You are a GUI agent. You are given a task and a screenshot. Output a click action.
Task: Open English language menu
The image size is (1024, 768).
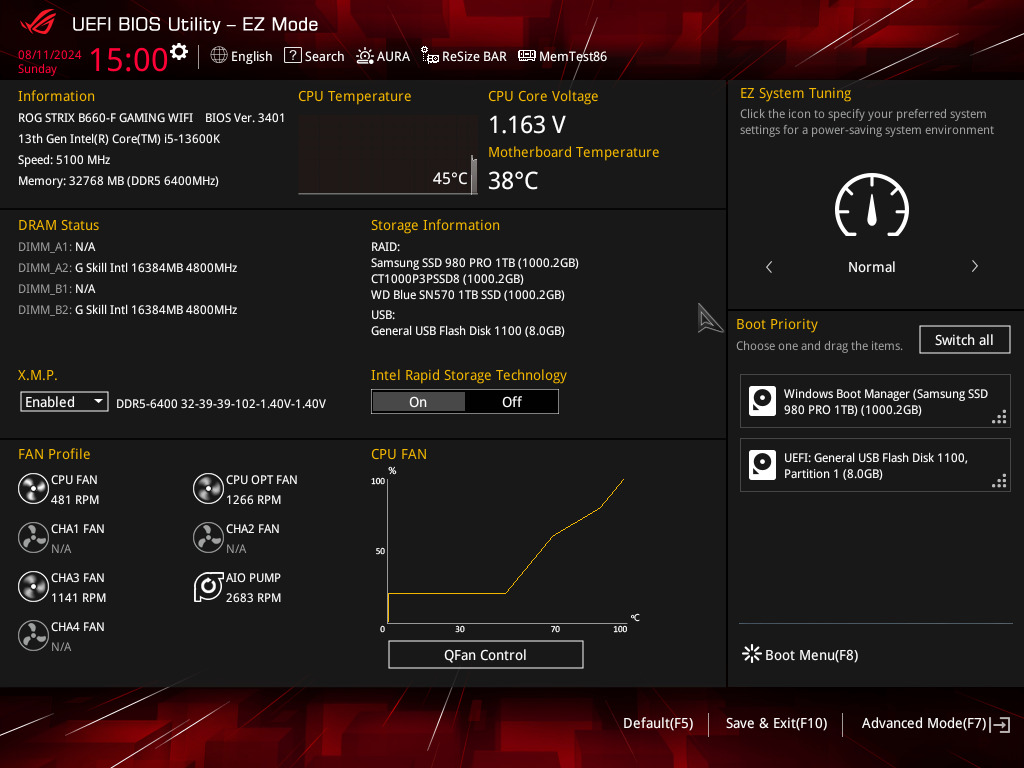[251, 56]
